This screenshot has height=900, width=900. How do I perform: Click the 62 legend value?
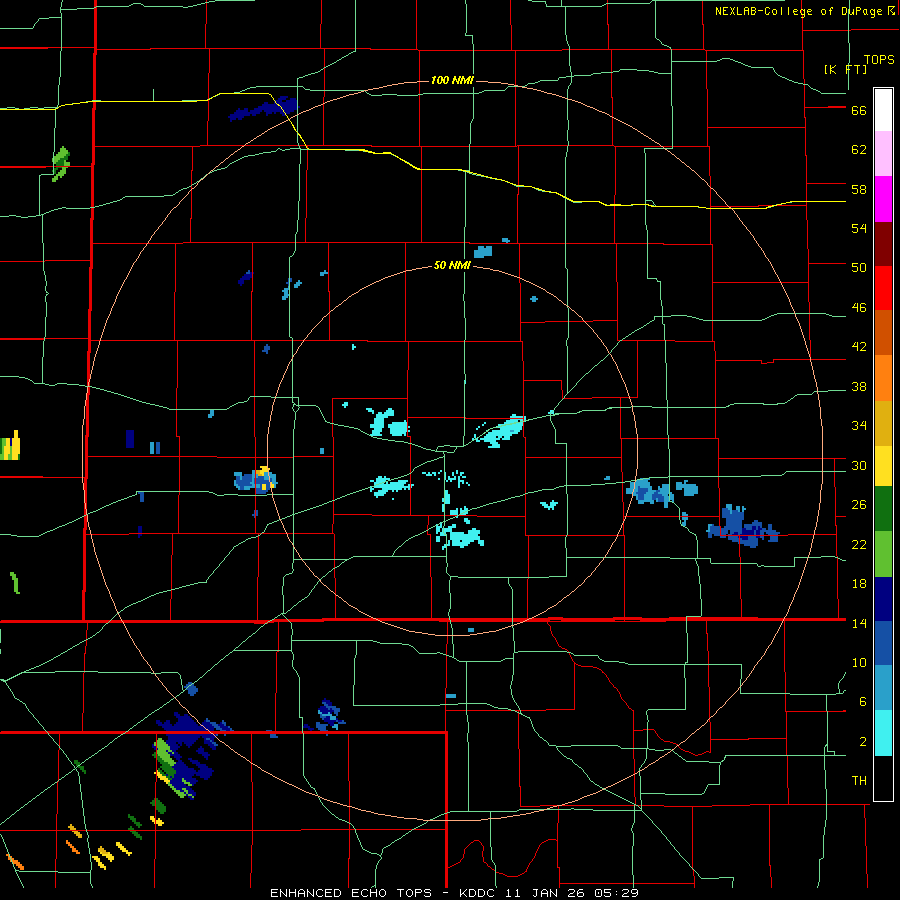tap(859, 150)
